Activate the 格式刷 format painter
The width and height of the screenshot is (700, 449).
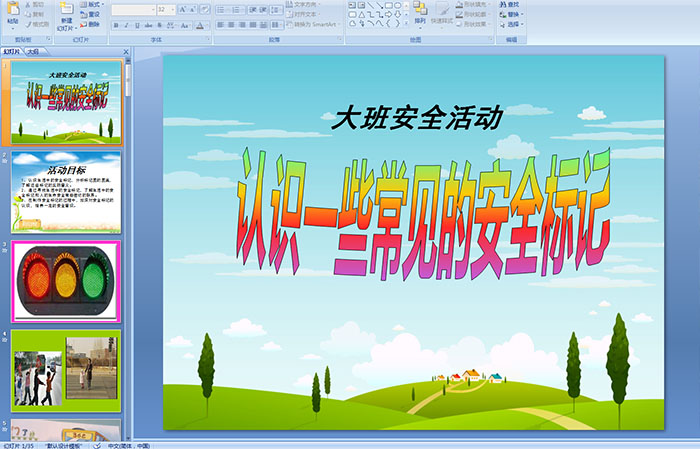tap(38, 24)
